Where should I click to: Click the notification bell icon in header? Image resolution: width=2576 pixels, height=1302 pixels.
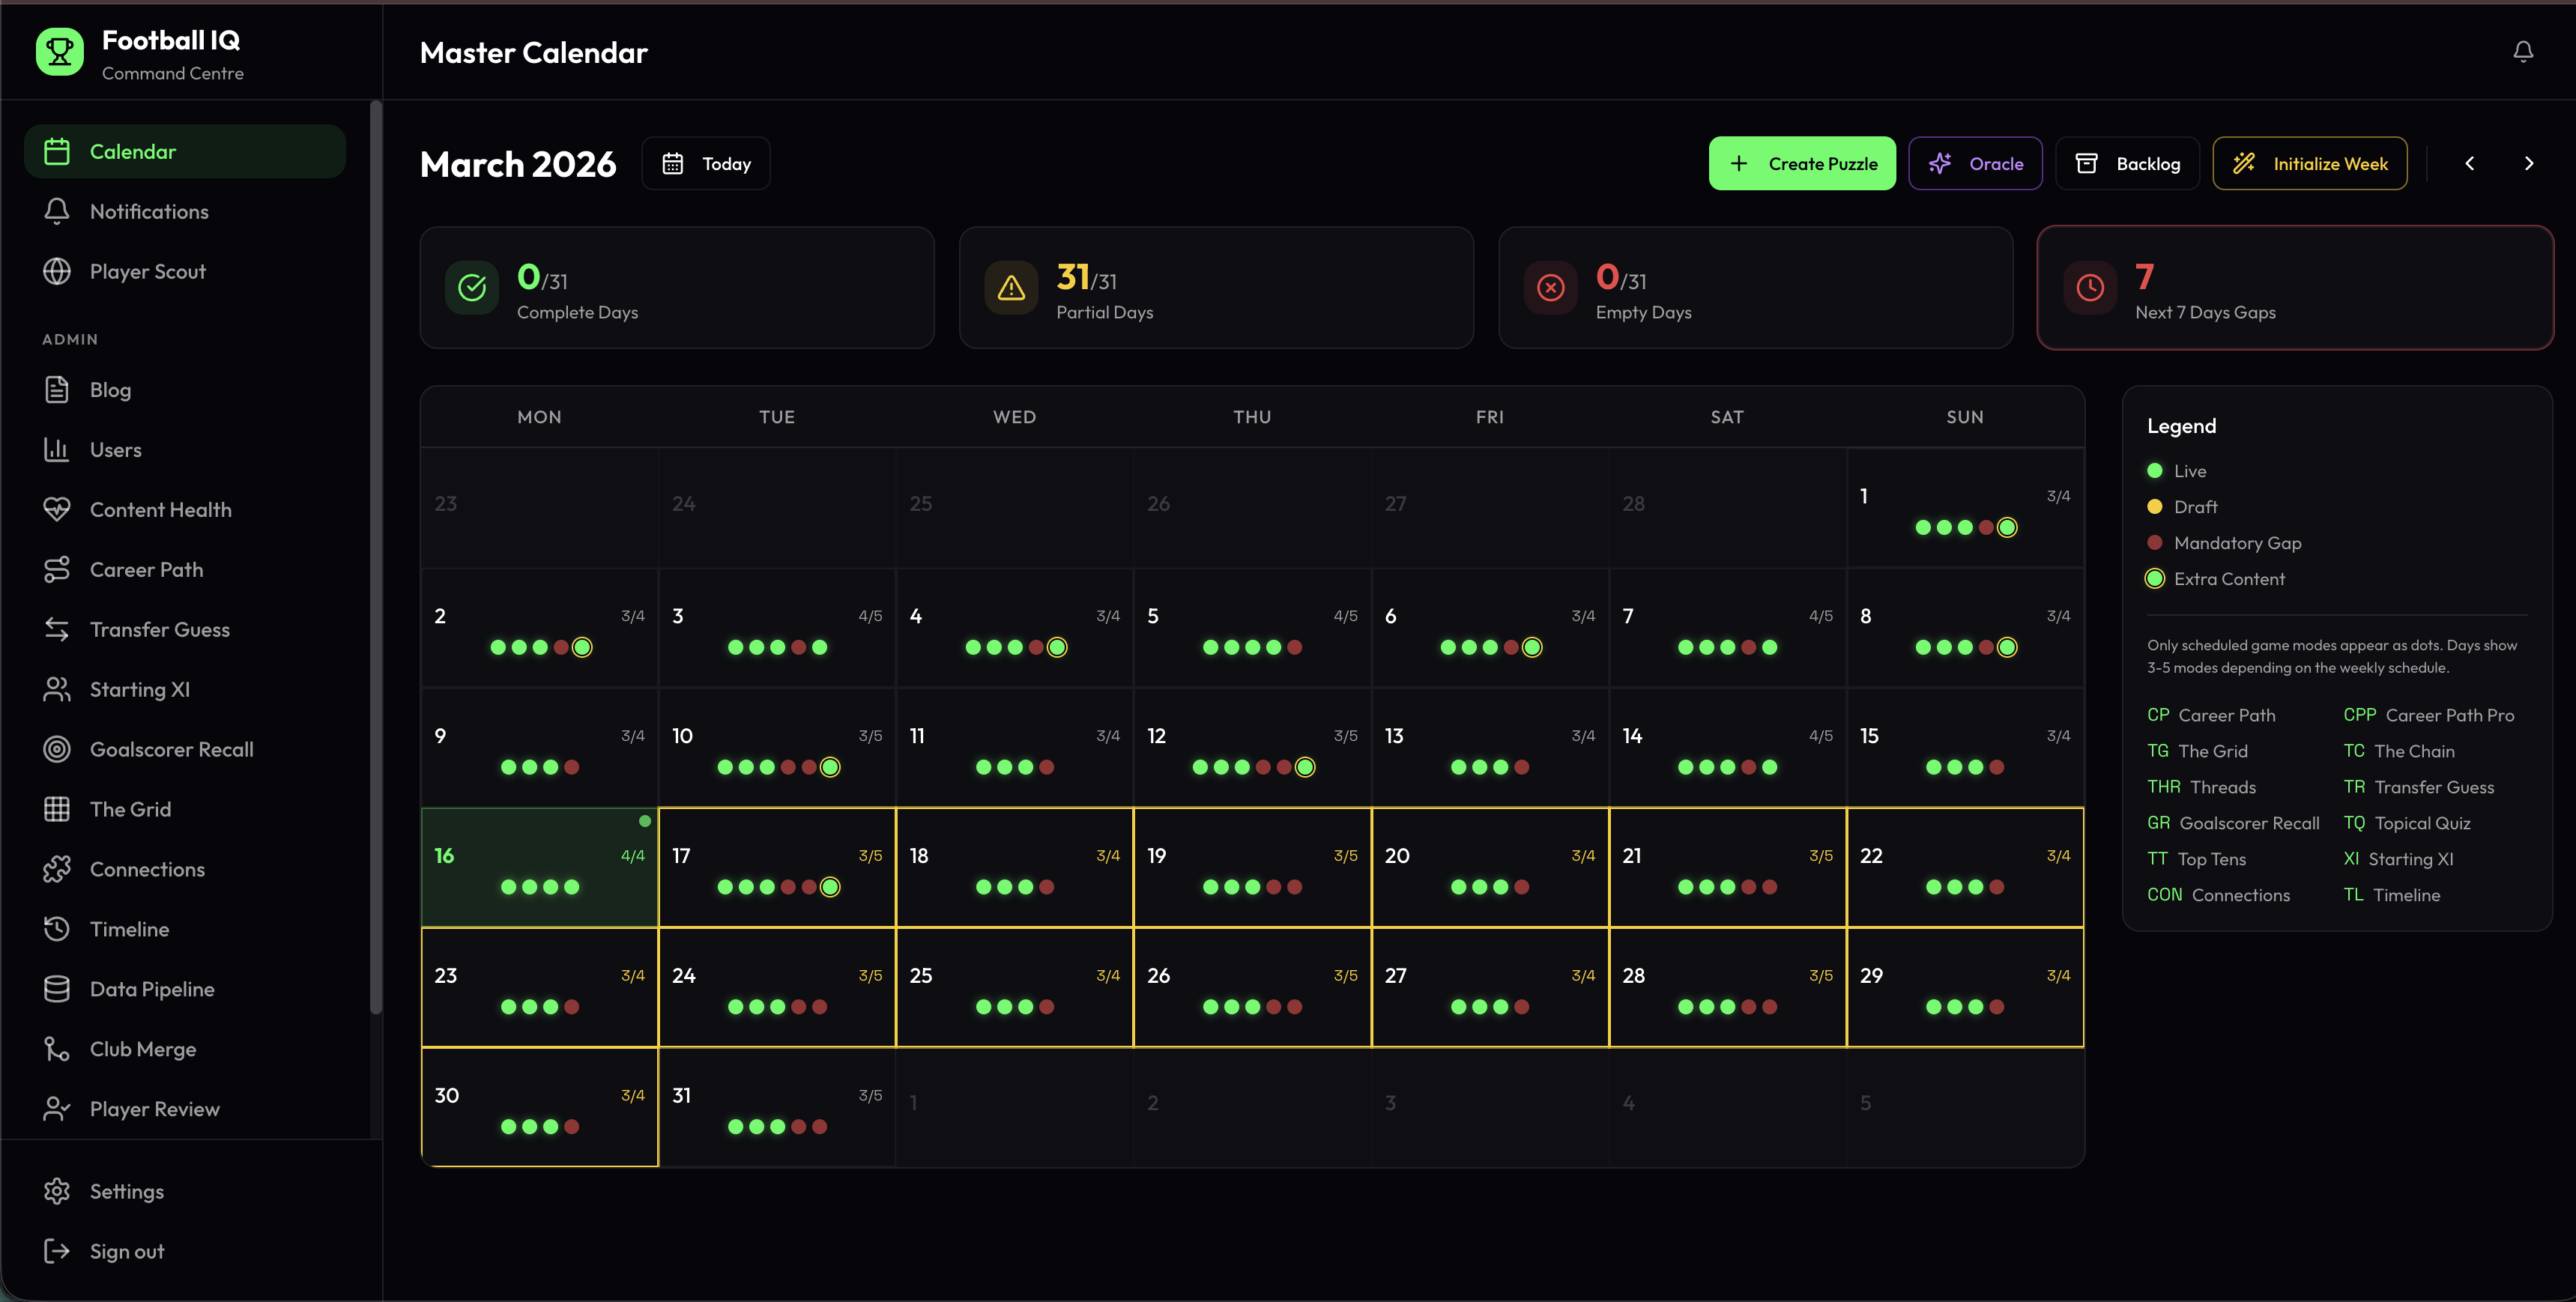coord(2522,51)
